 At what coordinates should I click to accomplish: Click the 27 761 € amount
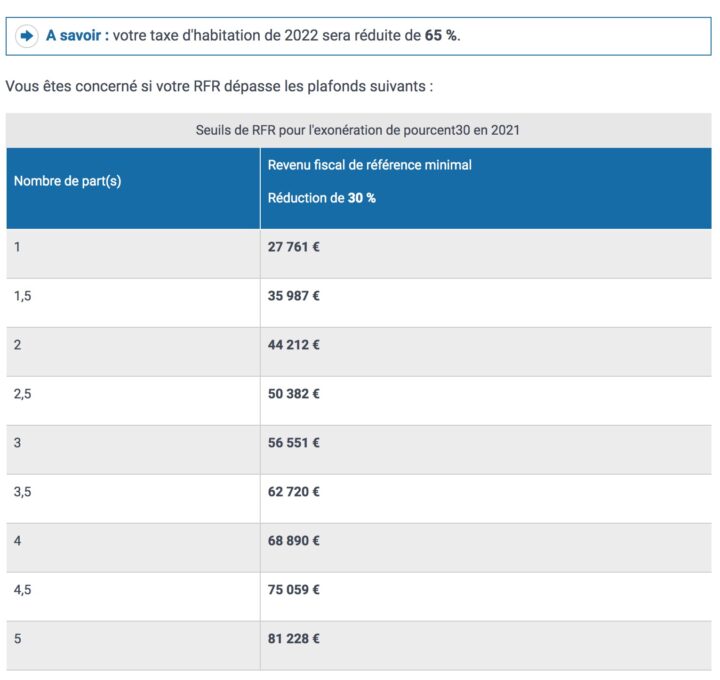(x=293, y=247)
